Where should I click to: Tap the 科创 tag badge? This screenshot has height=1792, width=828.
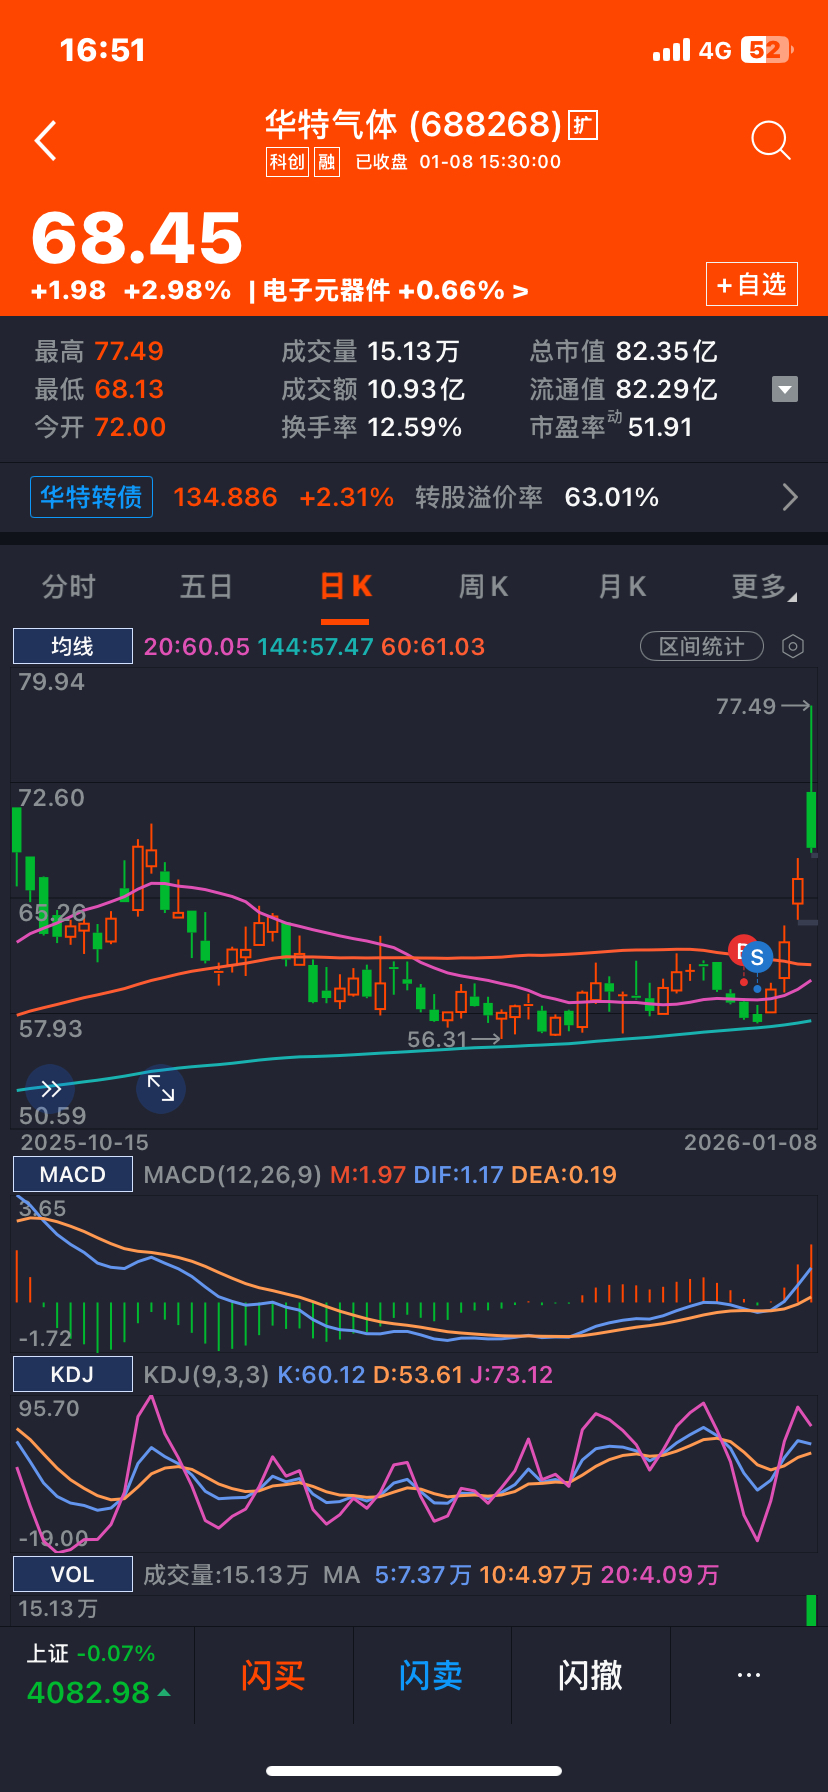pos(287,162)
